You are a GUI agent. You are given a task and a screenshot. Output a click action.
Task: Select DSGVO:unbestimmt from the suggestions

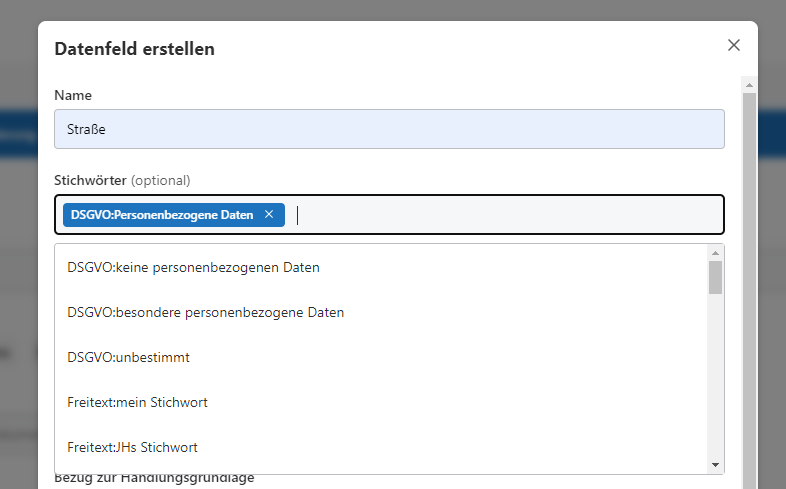pos(128,357)
